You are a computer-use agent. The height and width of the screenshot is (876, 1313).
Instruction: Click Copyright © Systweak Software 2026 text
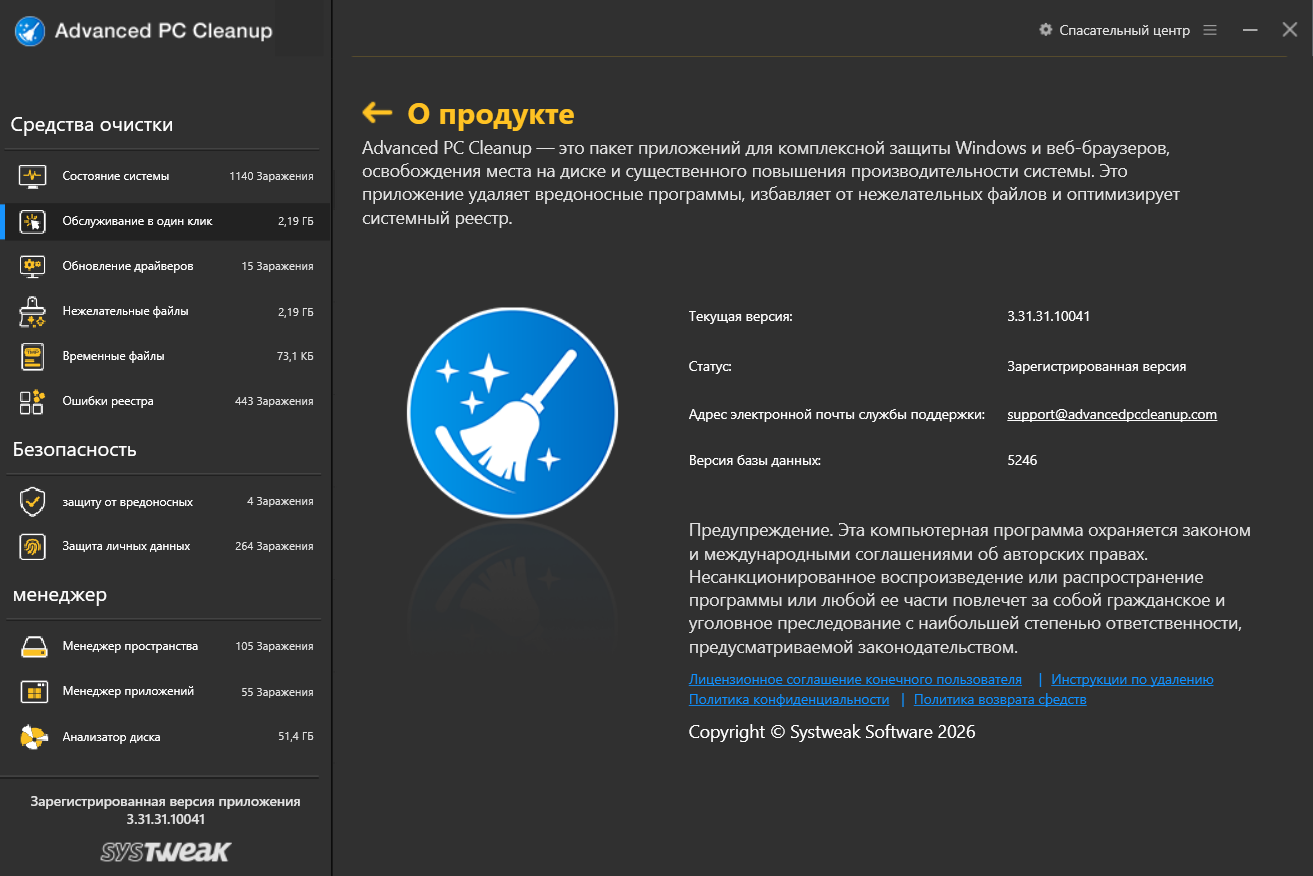(832, 732)
